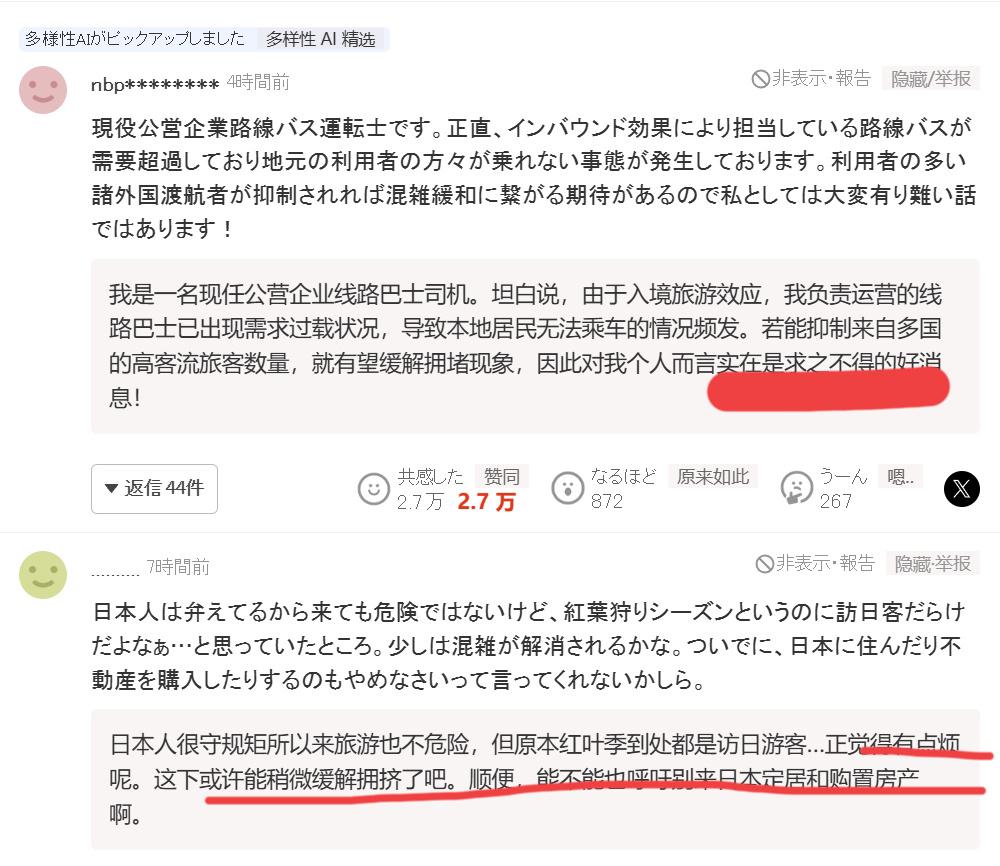Click the 2.7万 agree count

coord(420,502)
